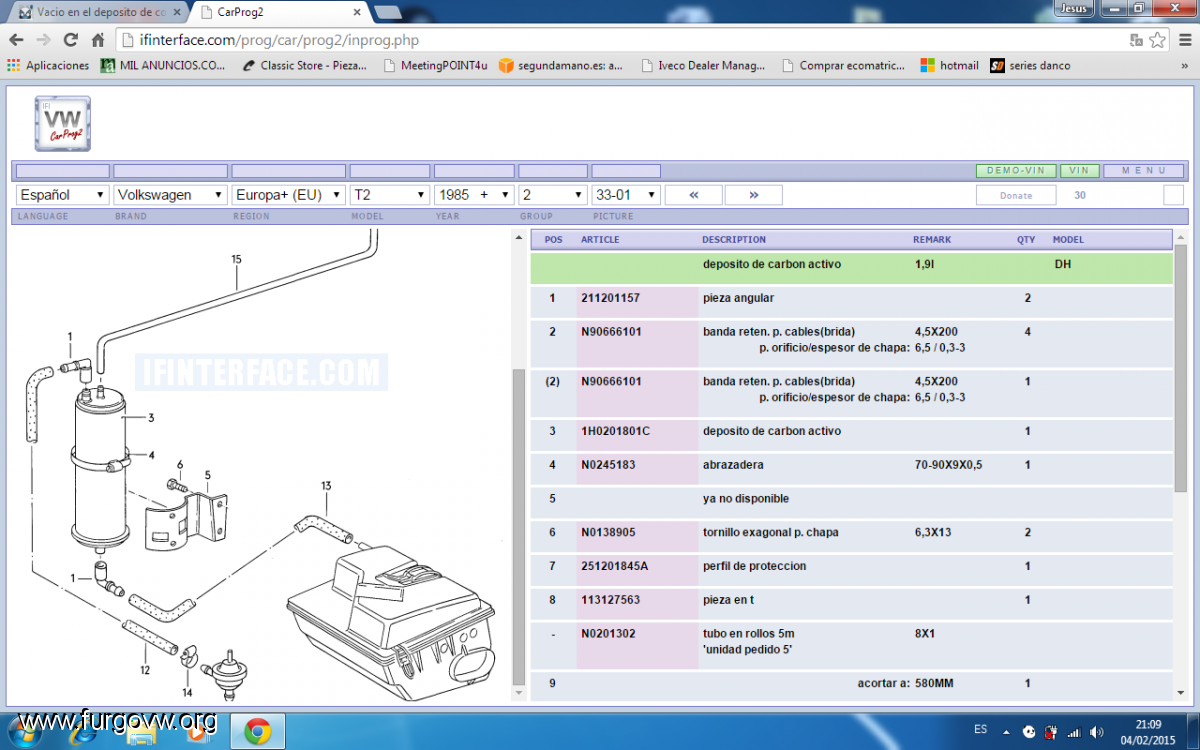The width and height of the screenshot is (1200, 750).
Task: Open segundamano.es bookmark
Action: 561,66
